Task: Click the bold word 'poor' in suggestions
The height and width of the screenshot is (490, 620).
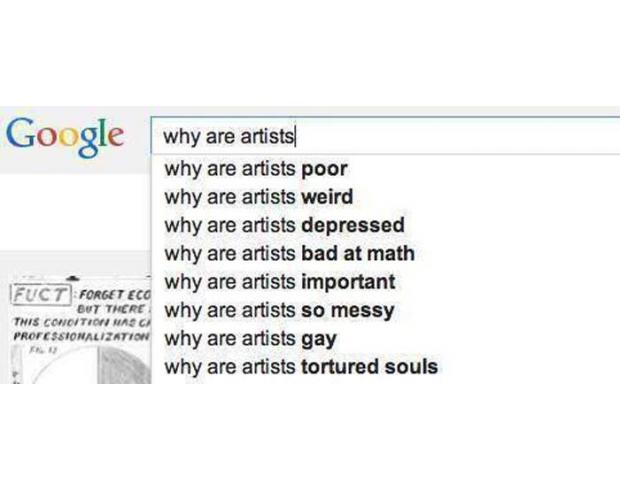Action: (x=324, y=169)
